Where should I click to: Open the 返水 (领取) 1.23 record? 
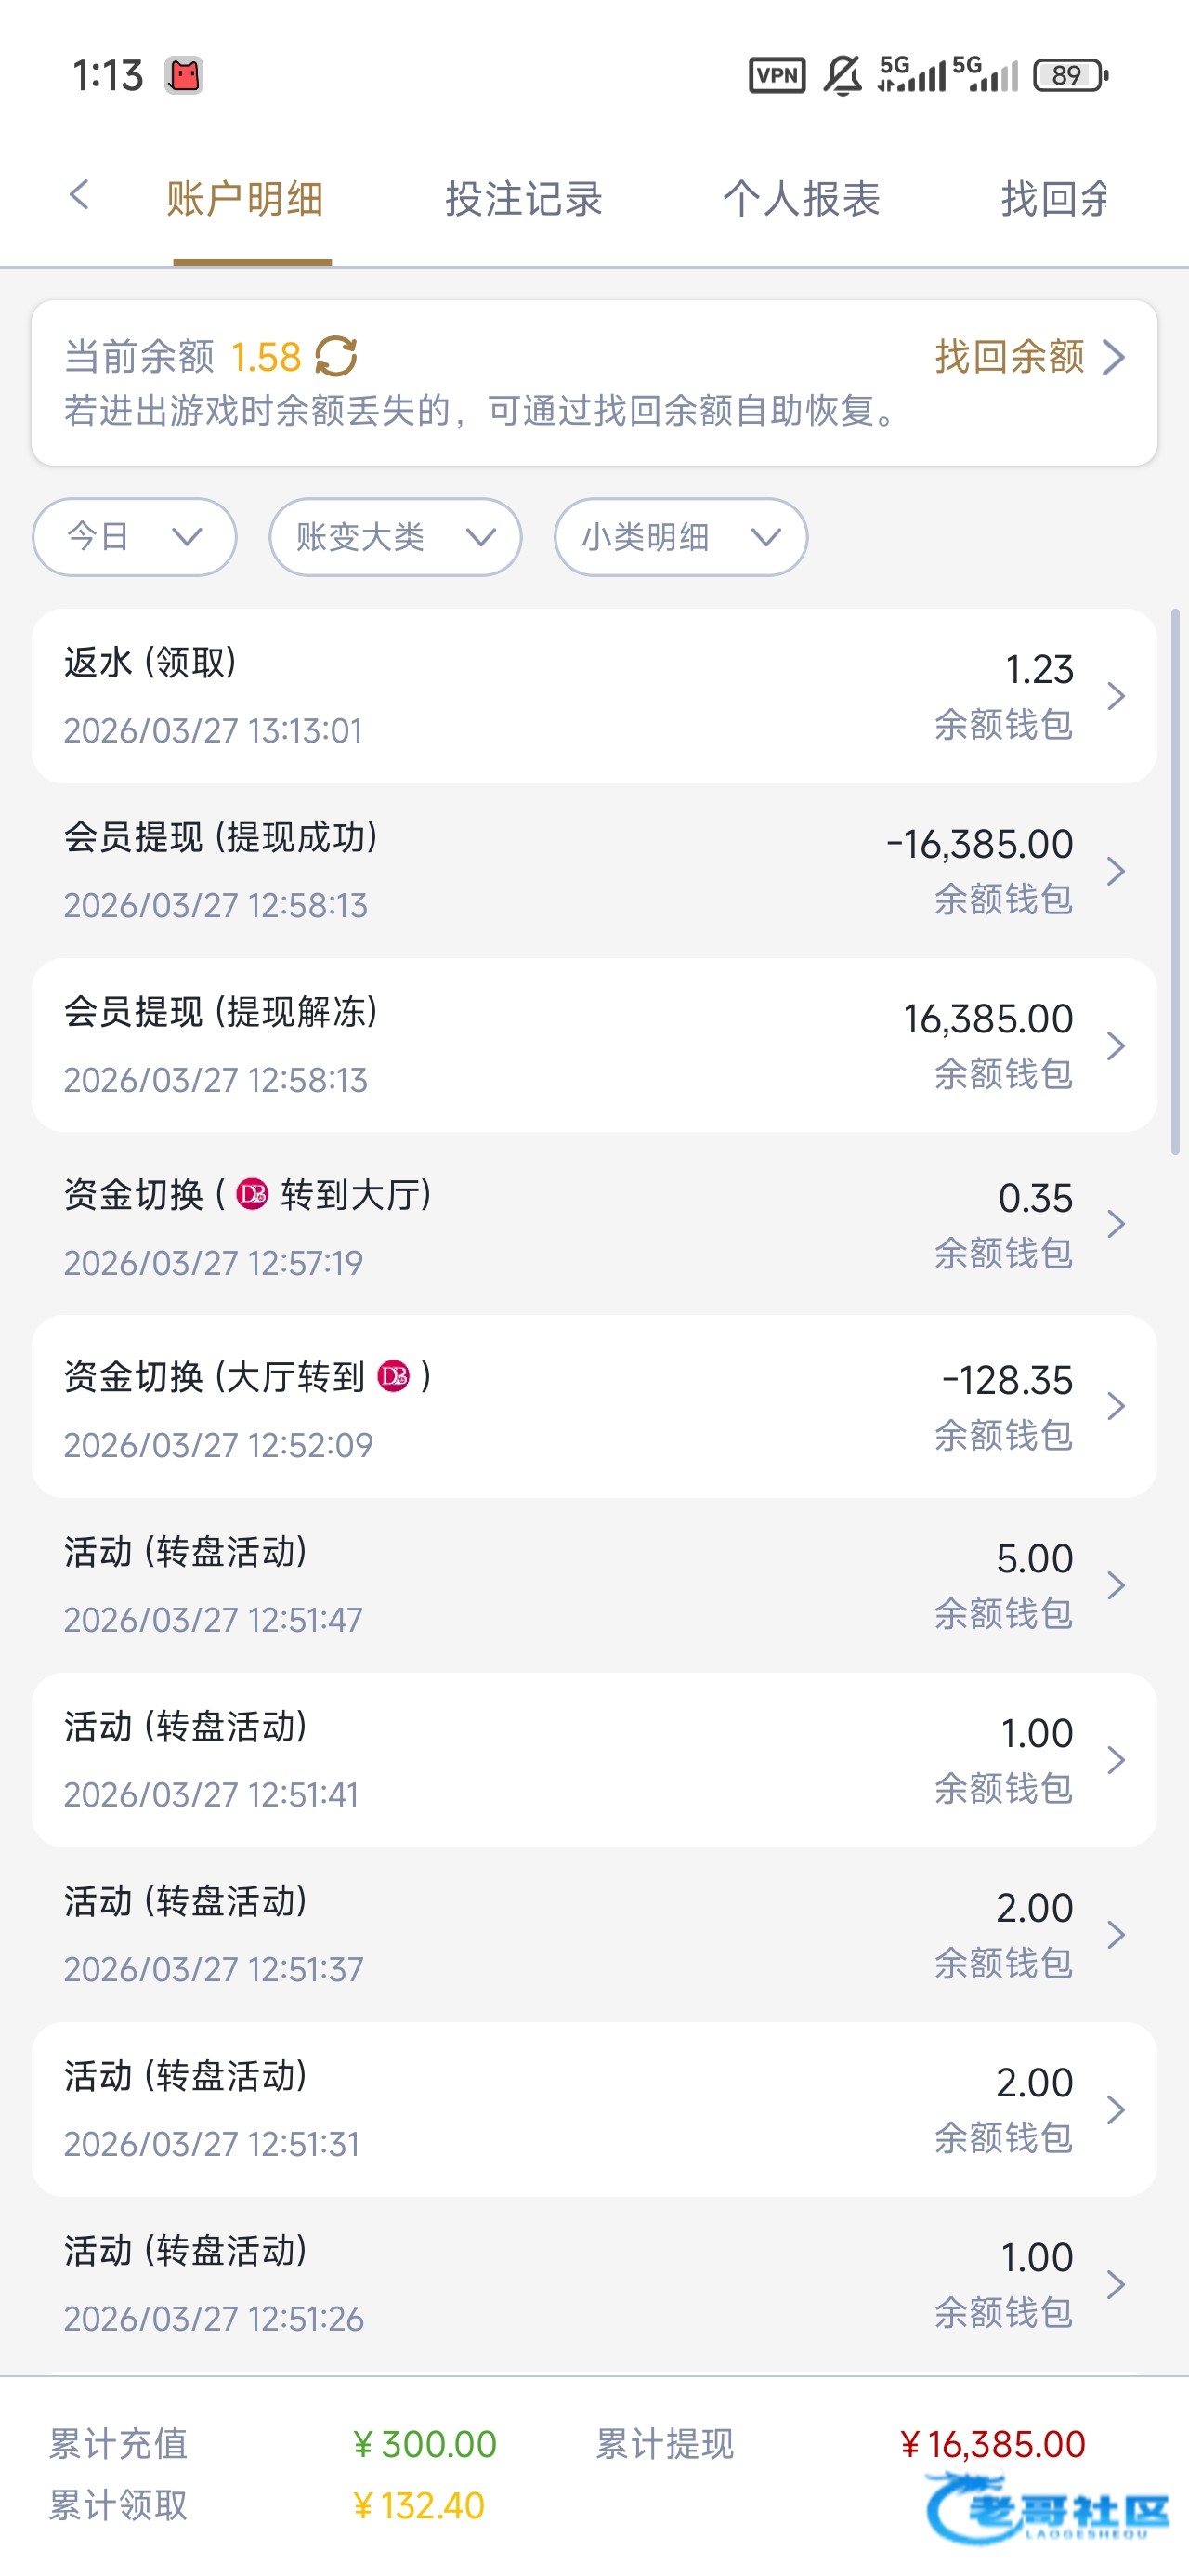click(x=594, y=696)
